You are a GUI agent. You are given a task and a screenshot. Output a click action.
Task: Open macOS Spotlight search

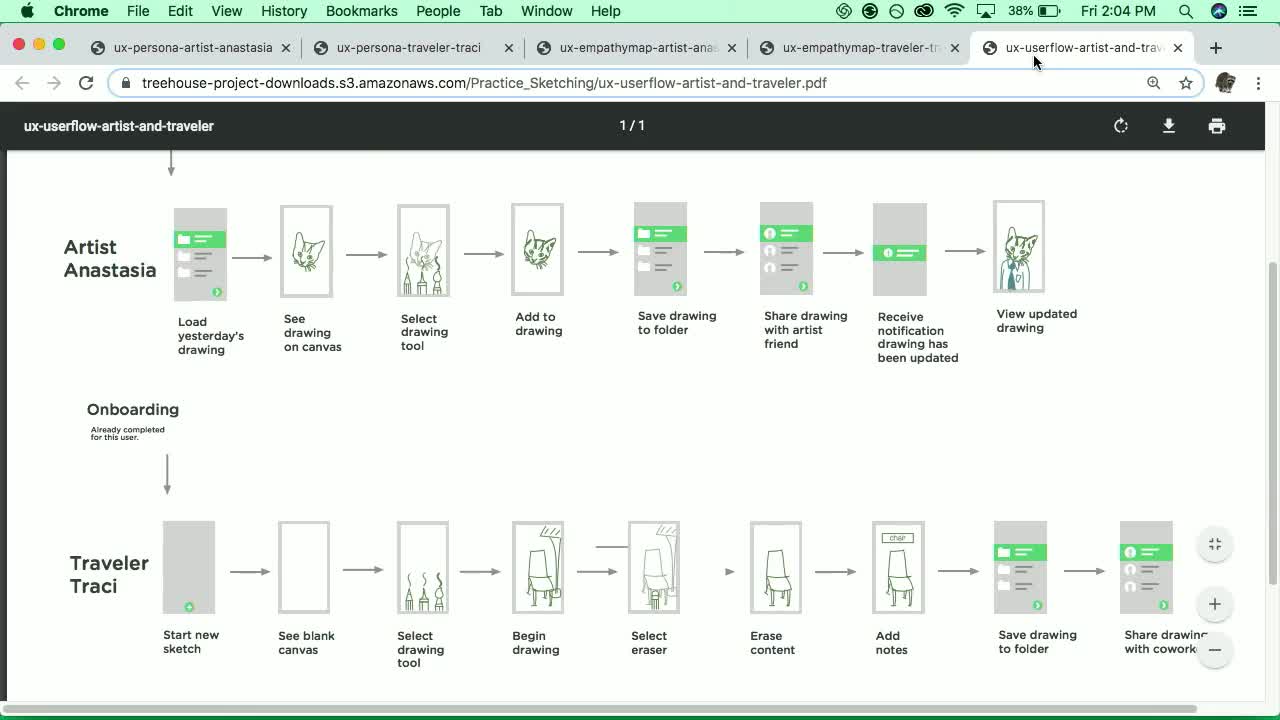(1186, 11)
